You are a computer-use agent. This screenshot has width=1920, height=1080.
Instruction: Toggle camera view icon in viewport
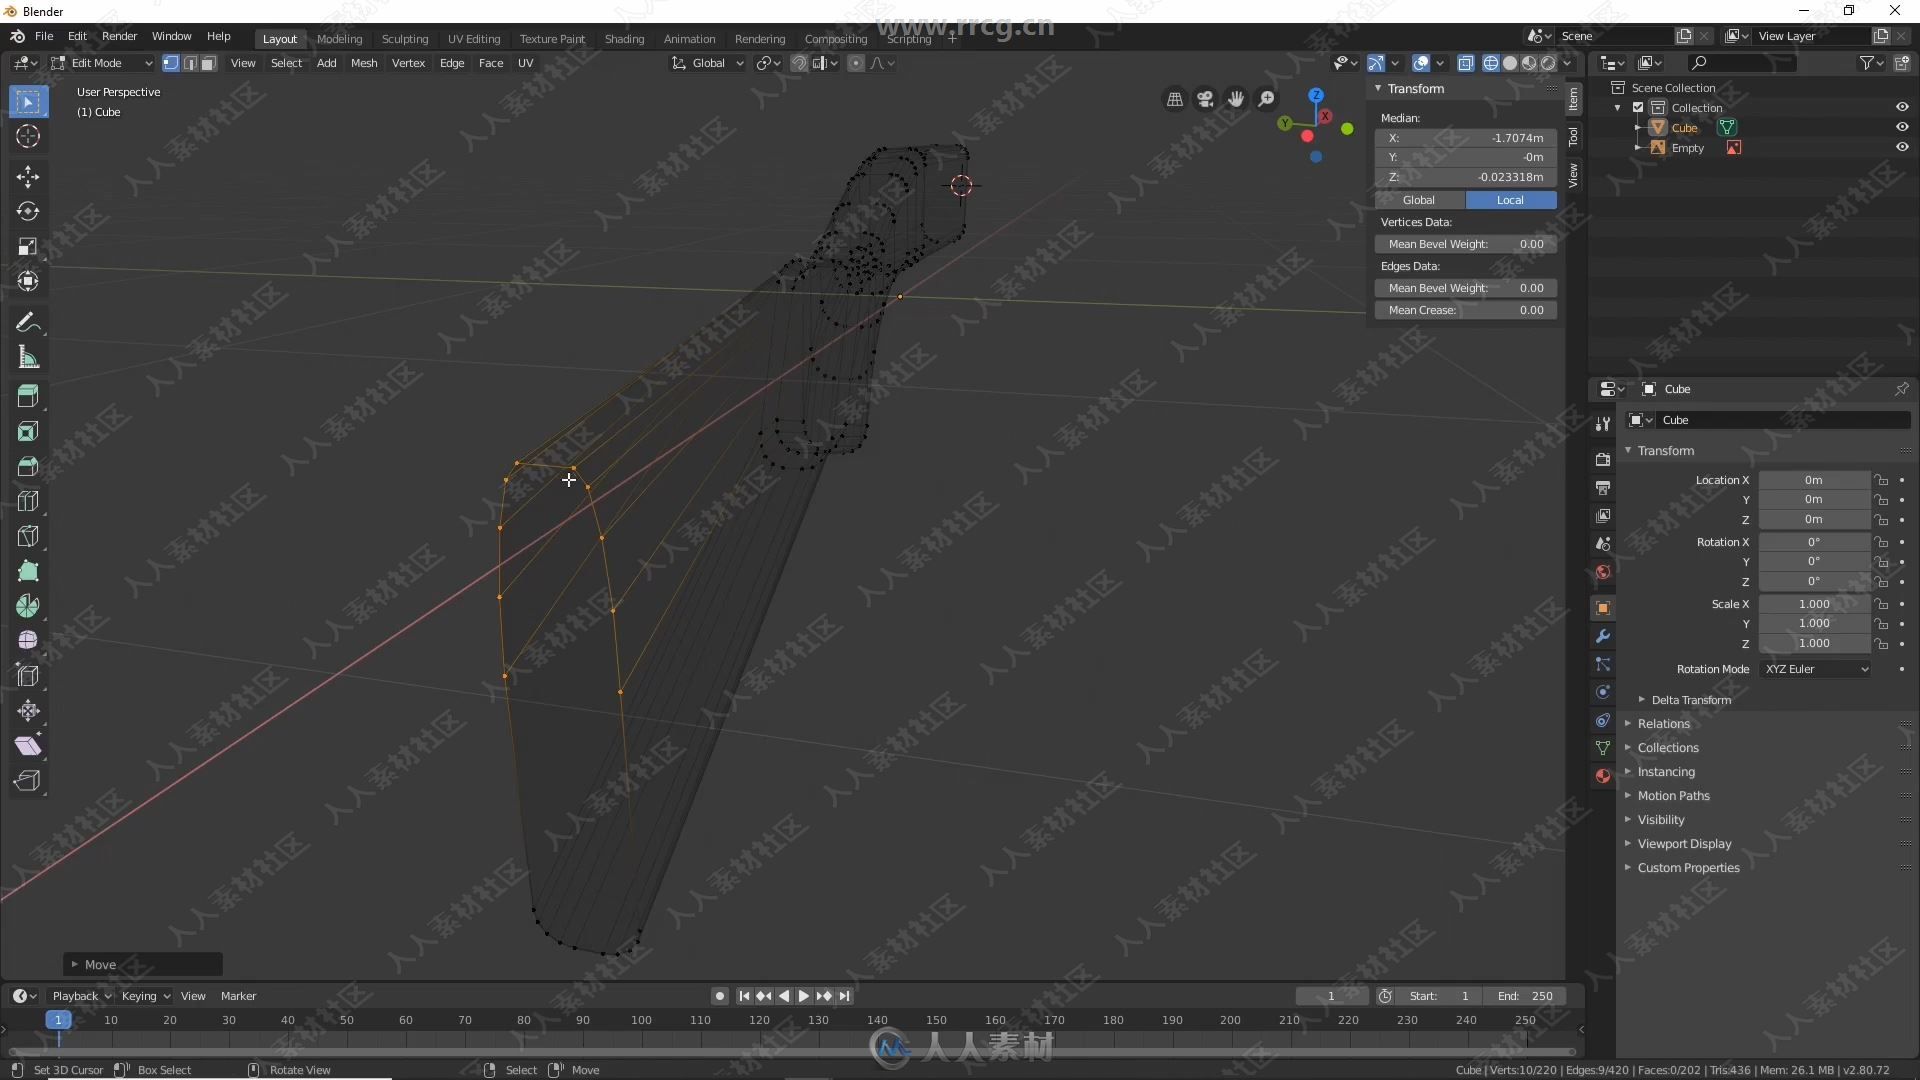coord(1205,99)
